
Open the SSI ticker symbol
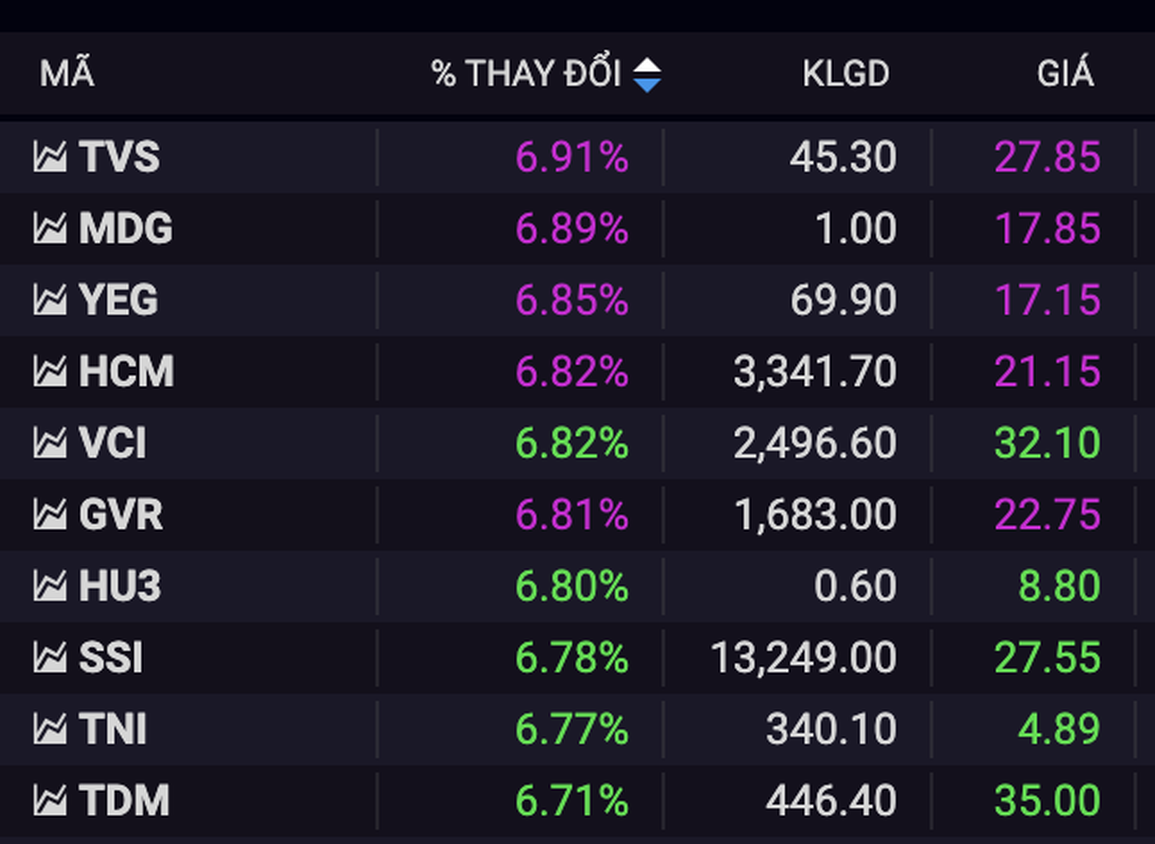110,658
